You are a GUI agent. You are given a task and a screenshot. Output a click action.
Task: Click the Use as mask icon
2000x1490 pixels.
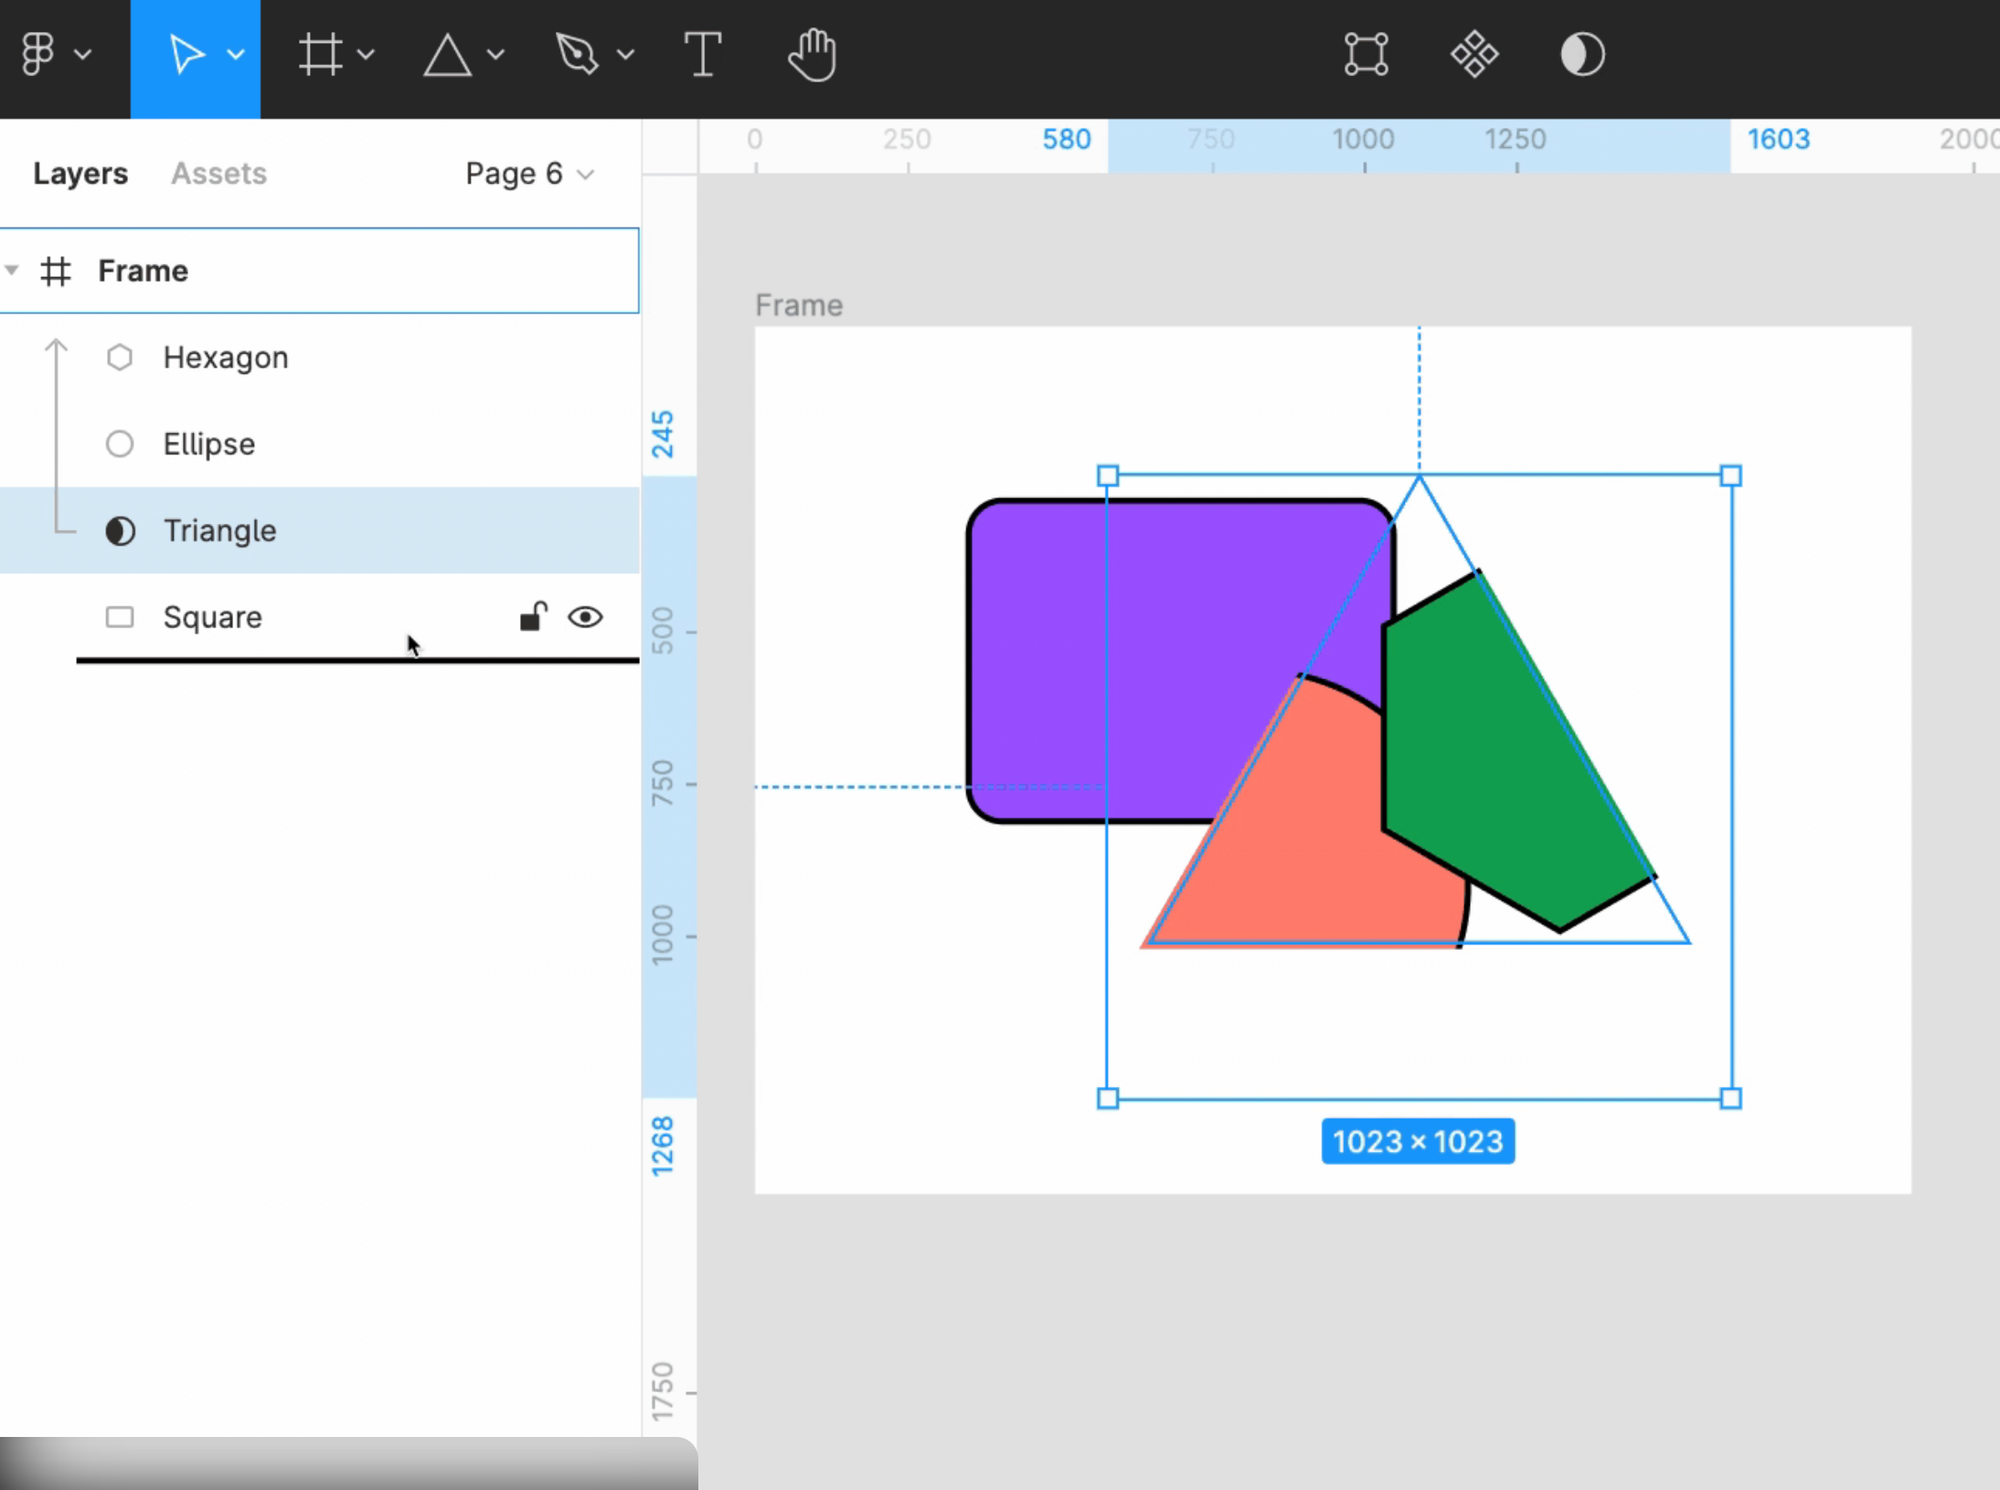(1582, 54)
